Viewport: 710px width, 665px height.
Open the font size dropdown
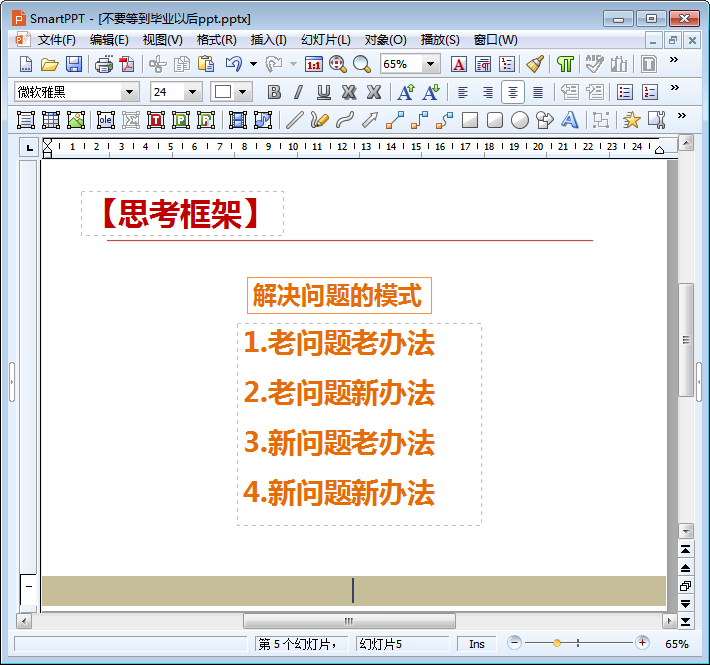192,92
